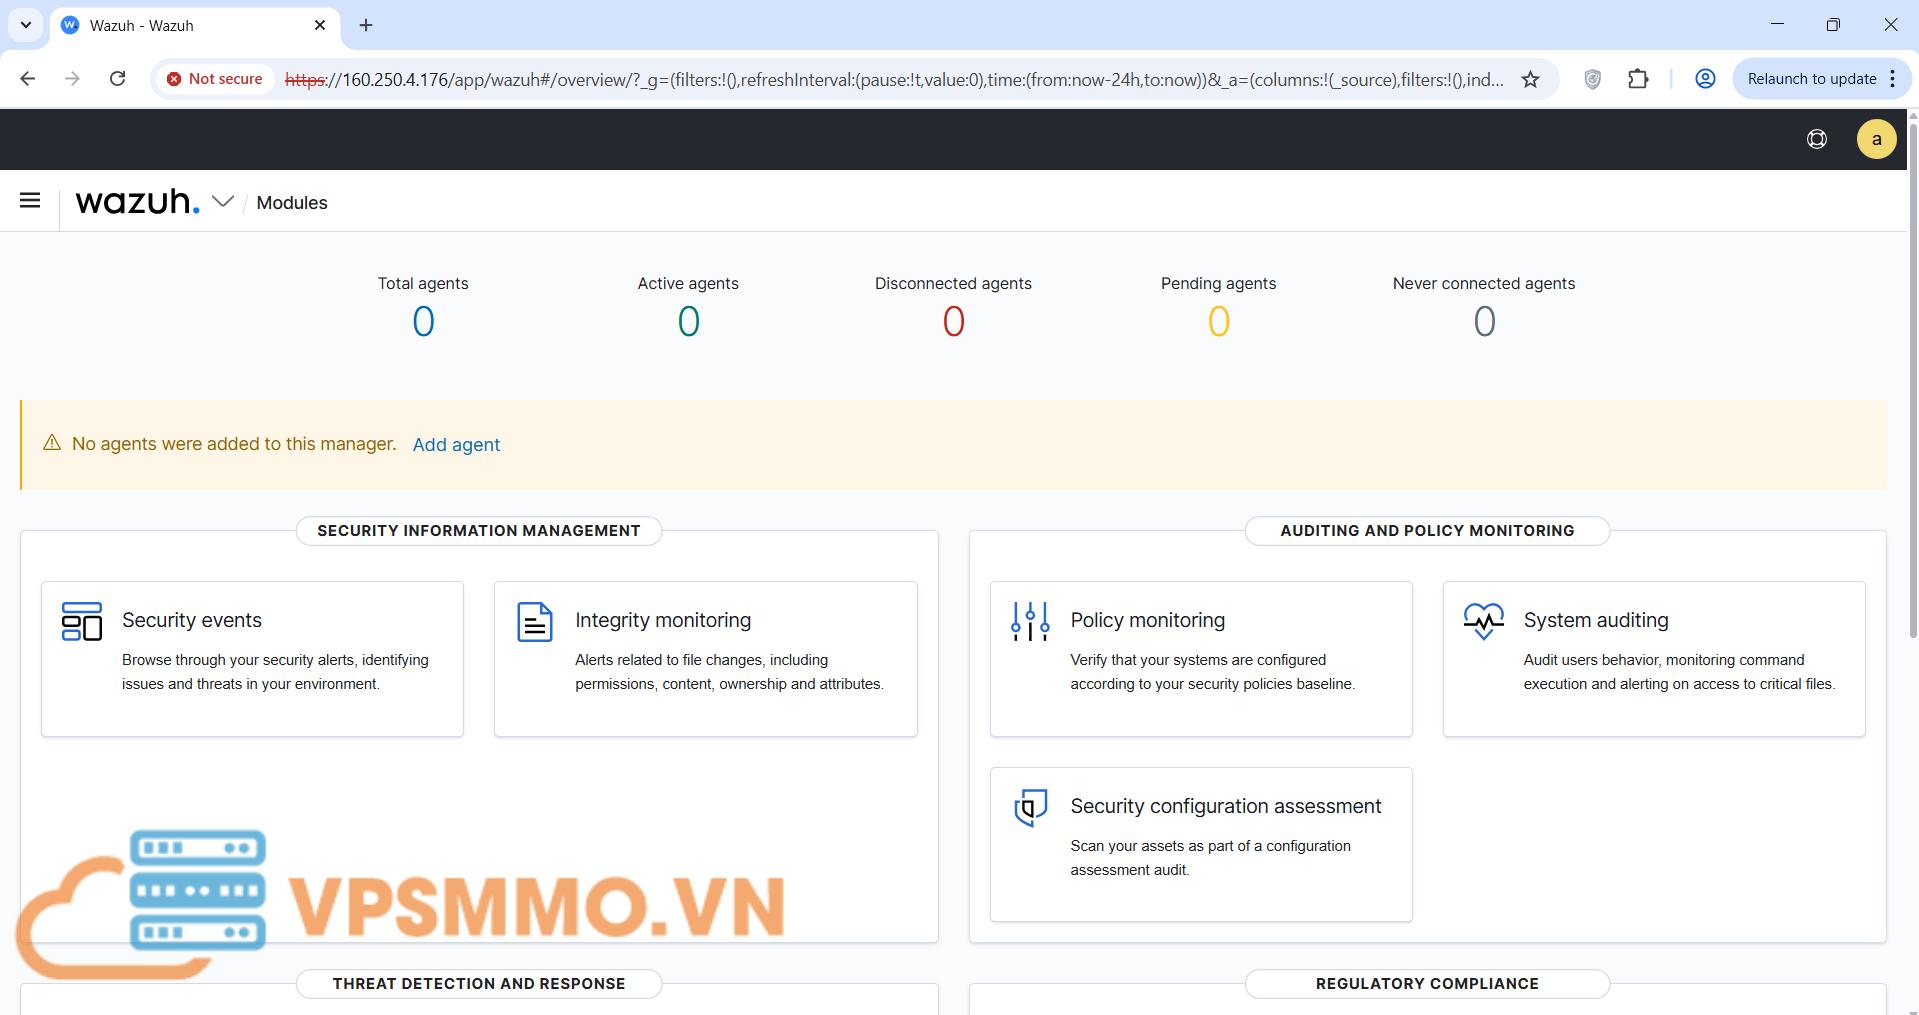The height and width of the screenshot is (1015, 1919).
Task: Click the Integrity monitoring document icon
Action: 534,621
